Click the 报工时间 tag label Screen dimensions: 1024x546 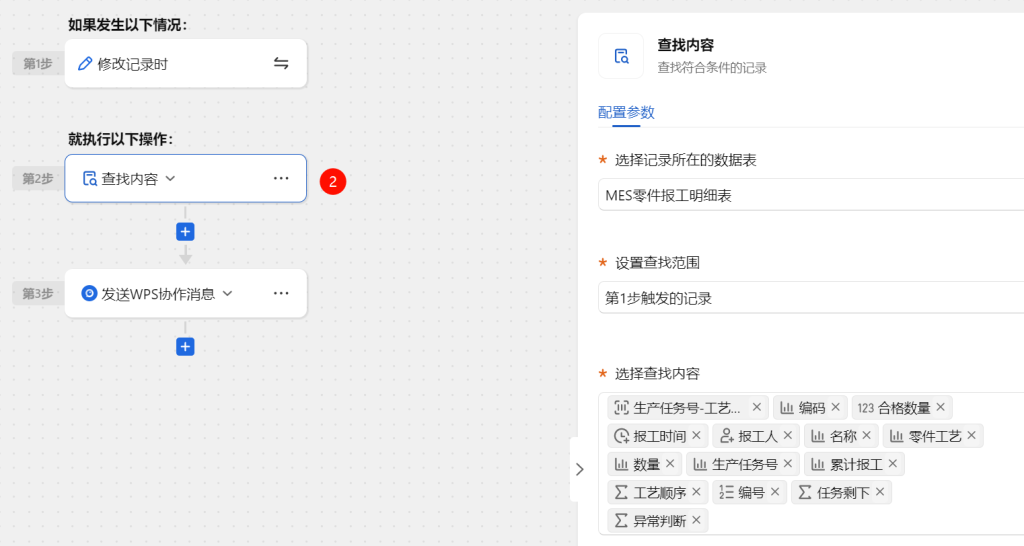point(660,436)
